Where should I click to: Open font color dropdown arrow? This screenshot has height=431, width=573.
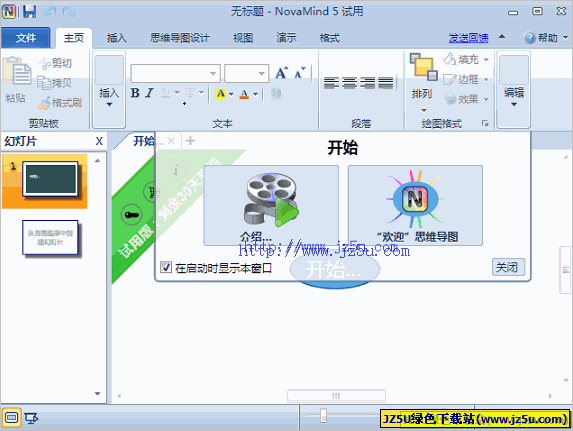click(255, 94)
